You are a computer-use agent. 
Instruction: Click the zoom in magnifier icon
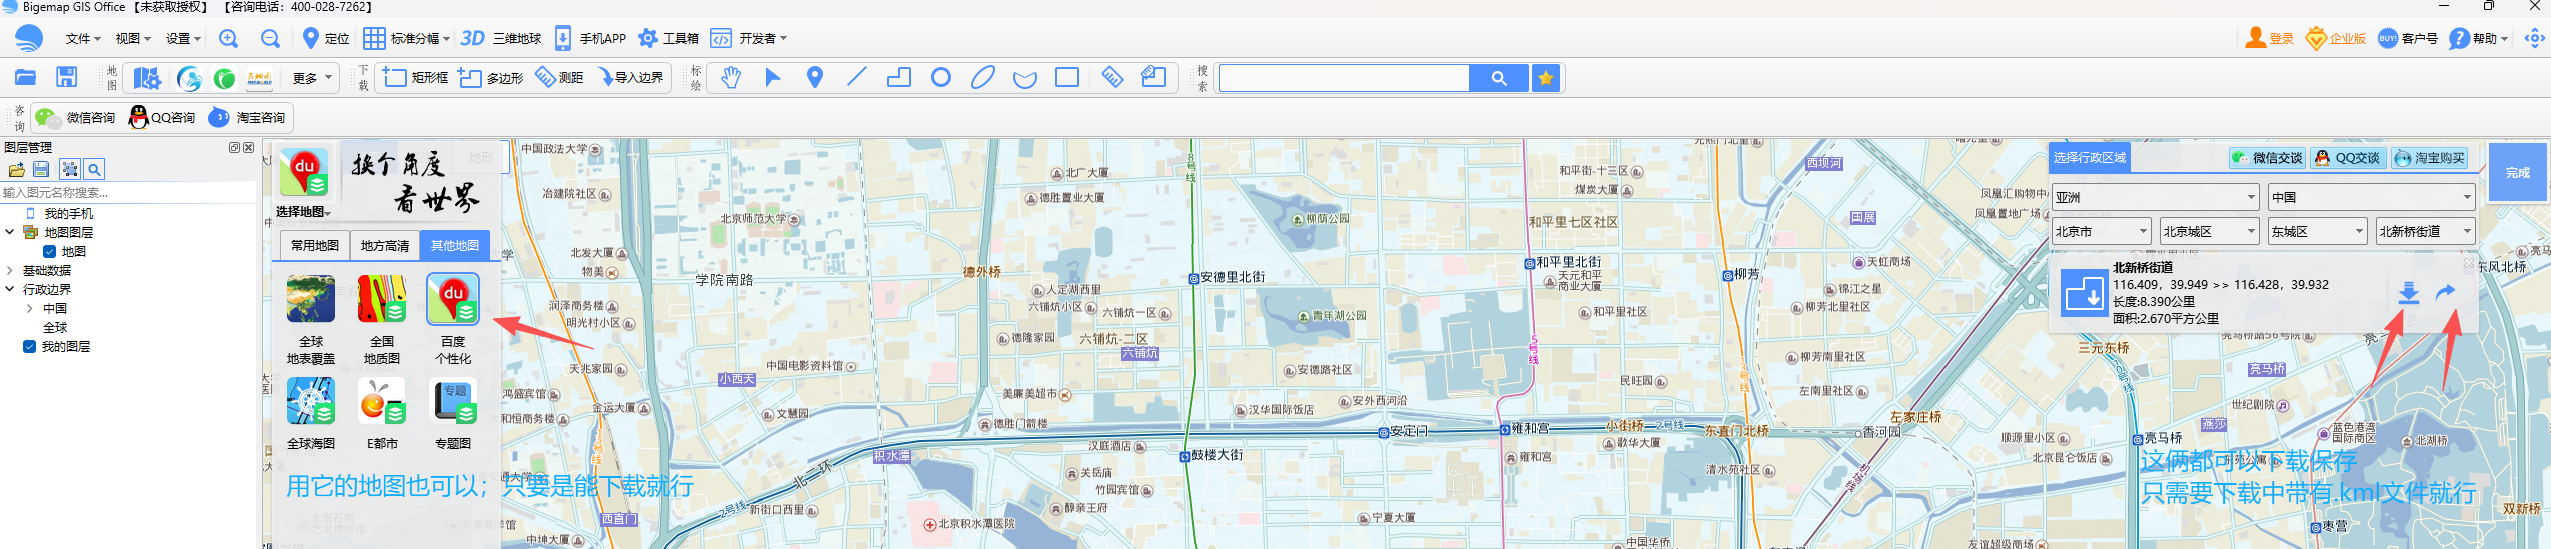tap(228, 38)
